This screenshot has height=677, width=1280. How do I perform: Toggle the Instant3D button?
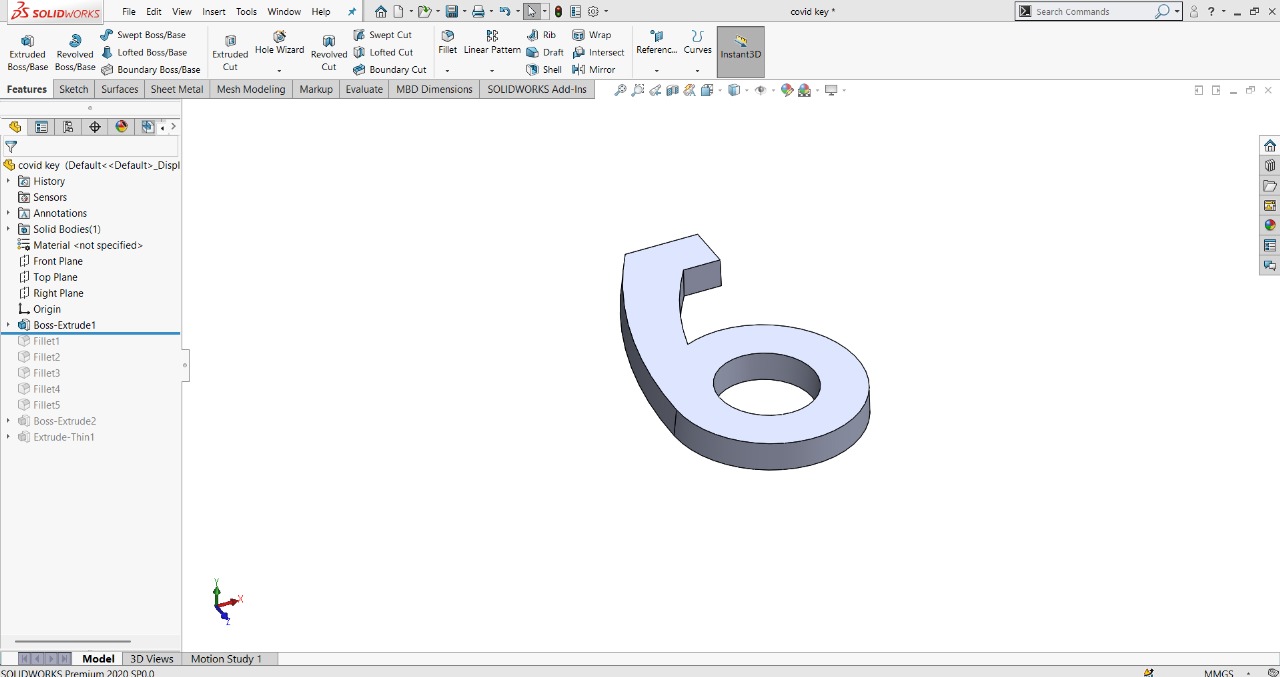click(x=741, y=52)
